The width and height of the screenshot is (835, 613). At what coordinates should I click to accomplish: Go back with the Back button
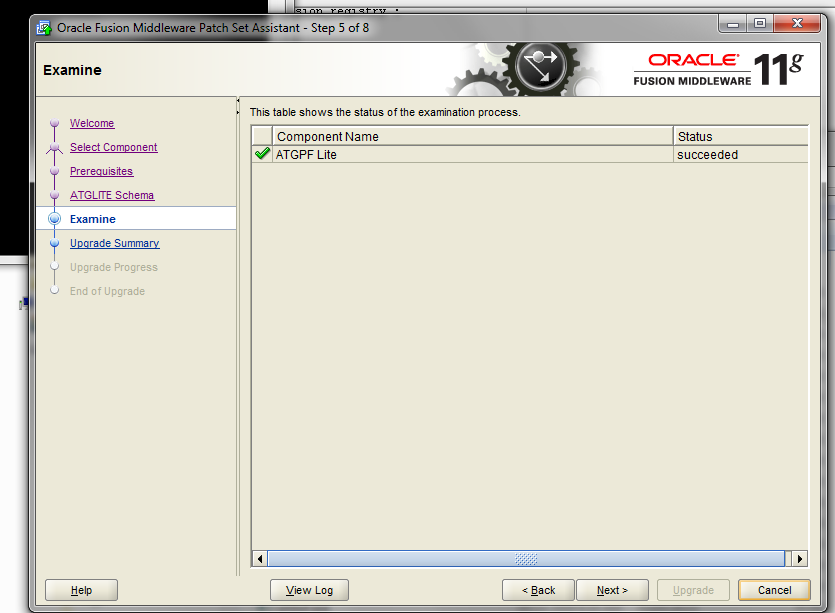pyautogui.click(x=538, y=590)
